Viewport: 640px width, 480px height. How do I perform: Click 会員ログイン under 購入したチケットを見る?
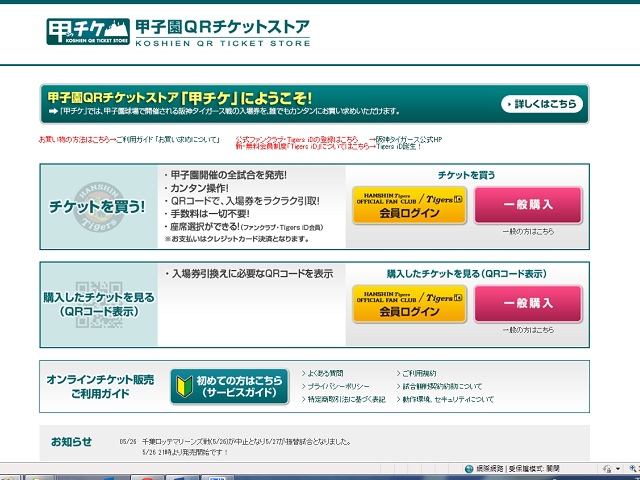(x=409, y=304)
